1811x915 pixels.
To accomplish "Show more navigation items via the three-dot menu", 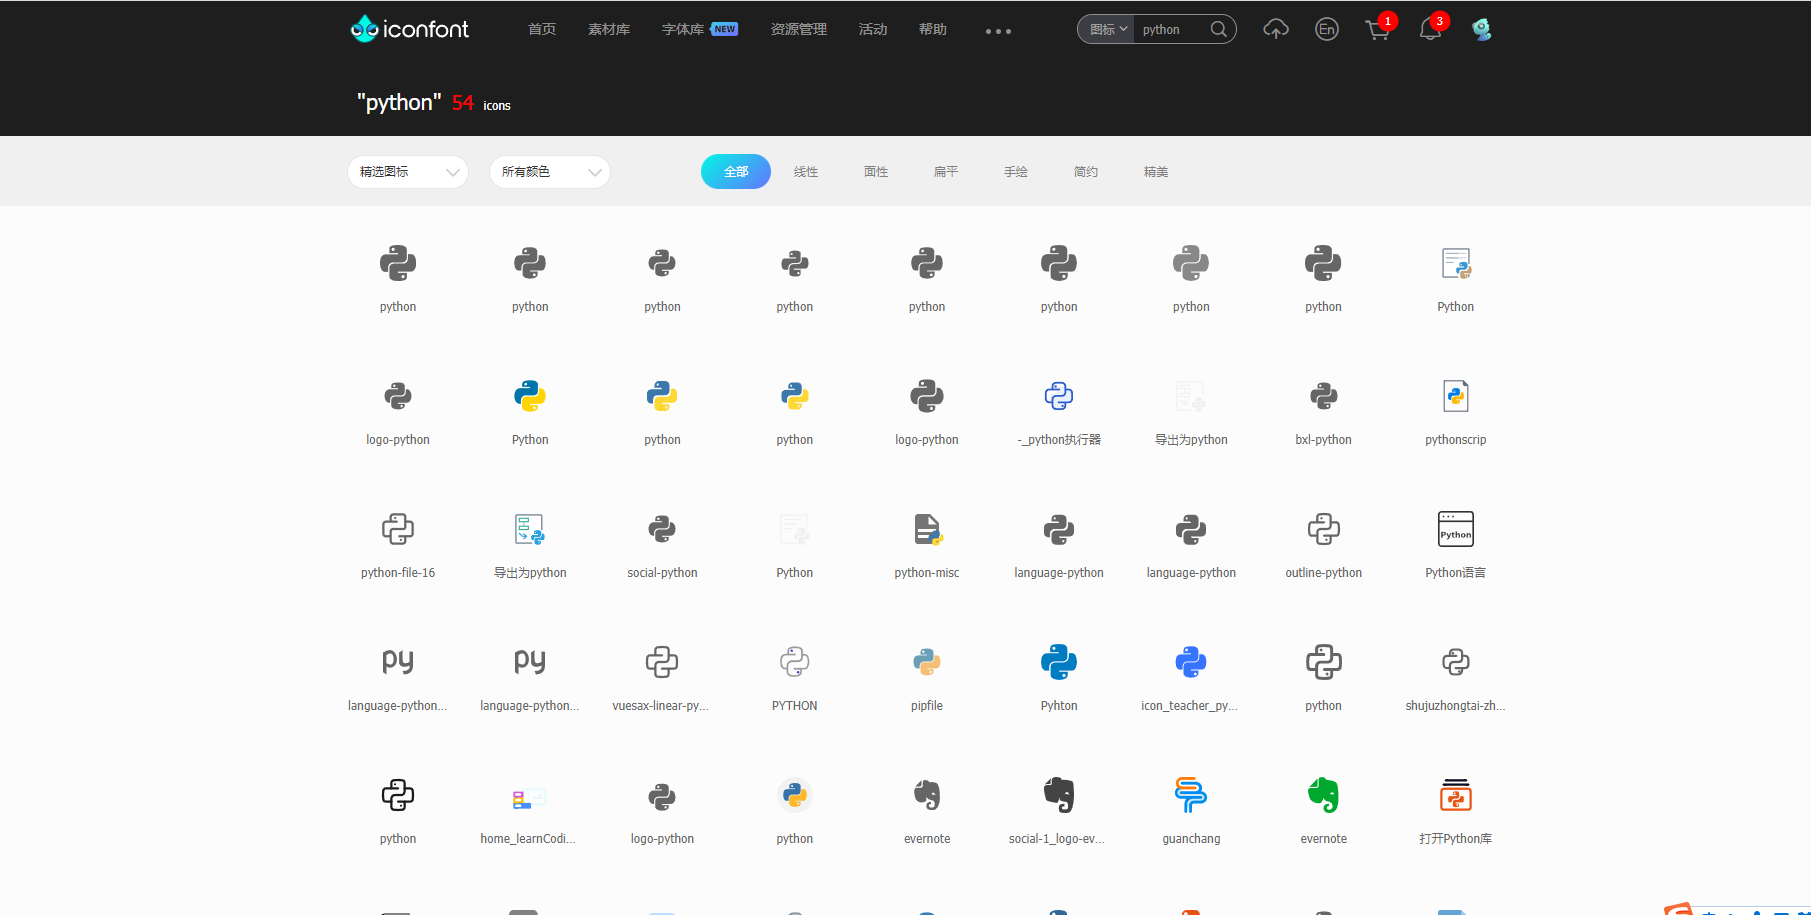I will 998,31.
